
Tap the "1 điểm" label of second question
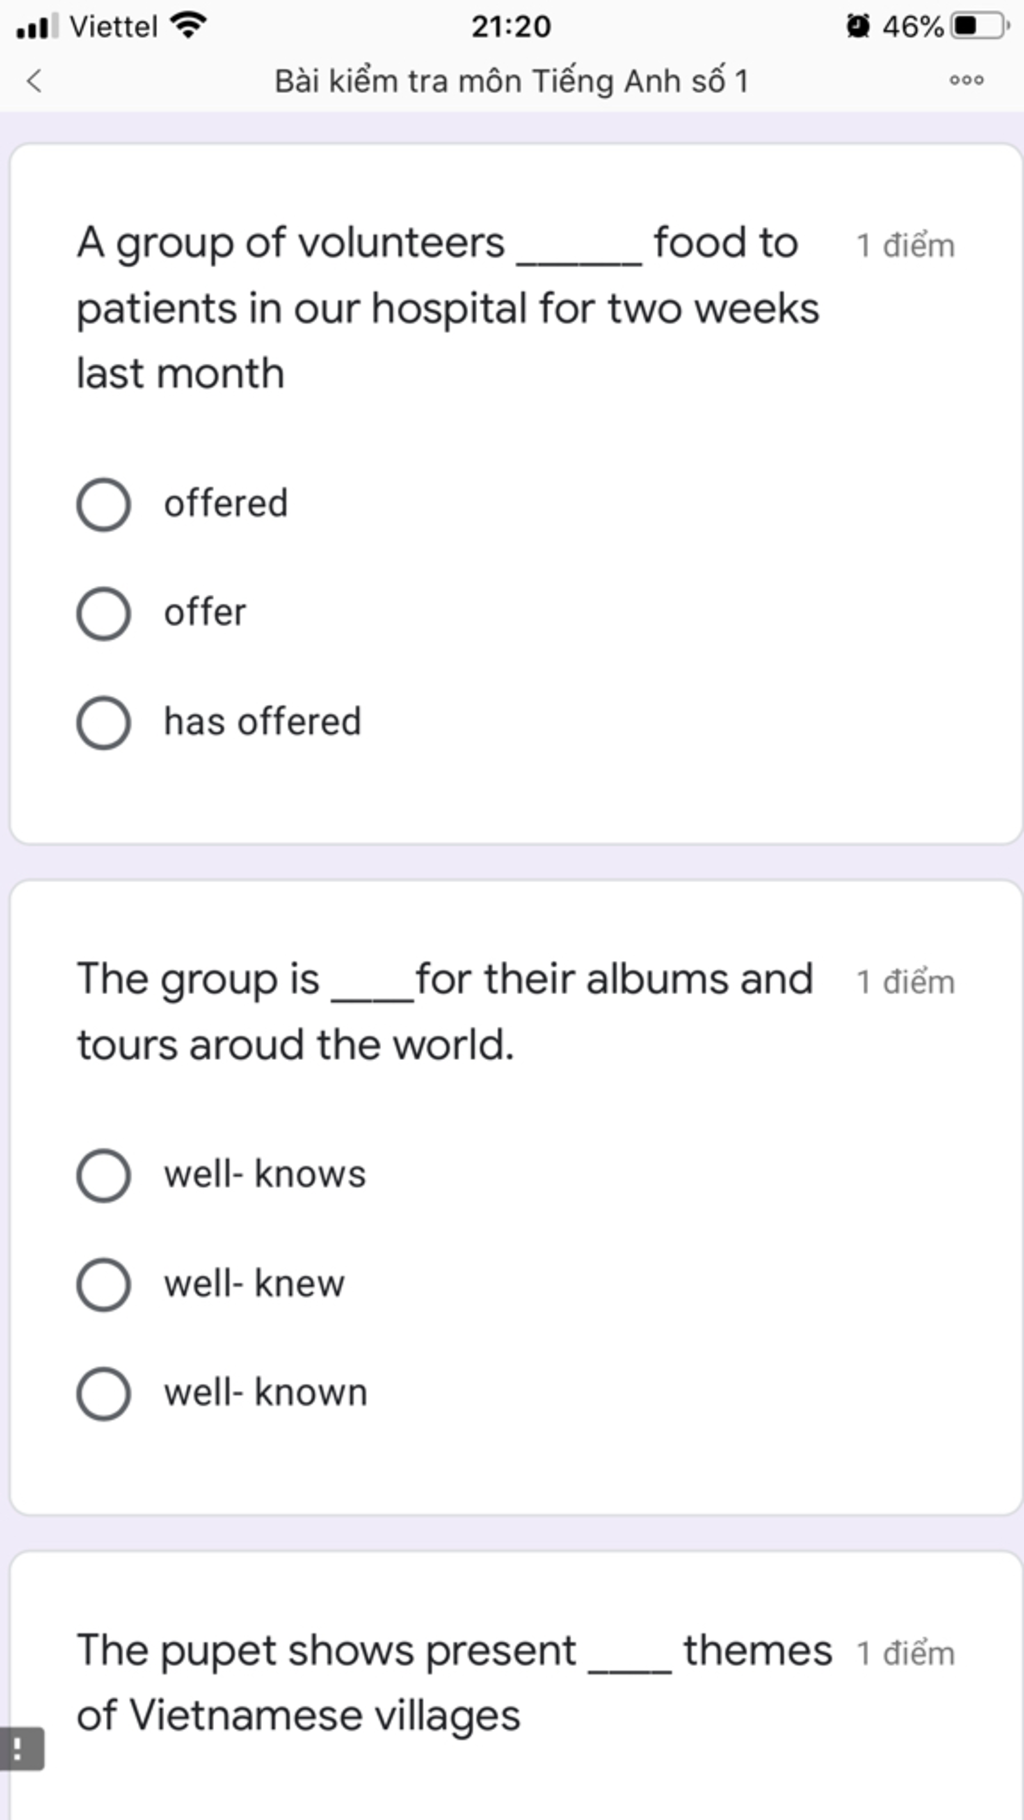pos(905,982)
